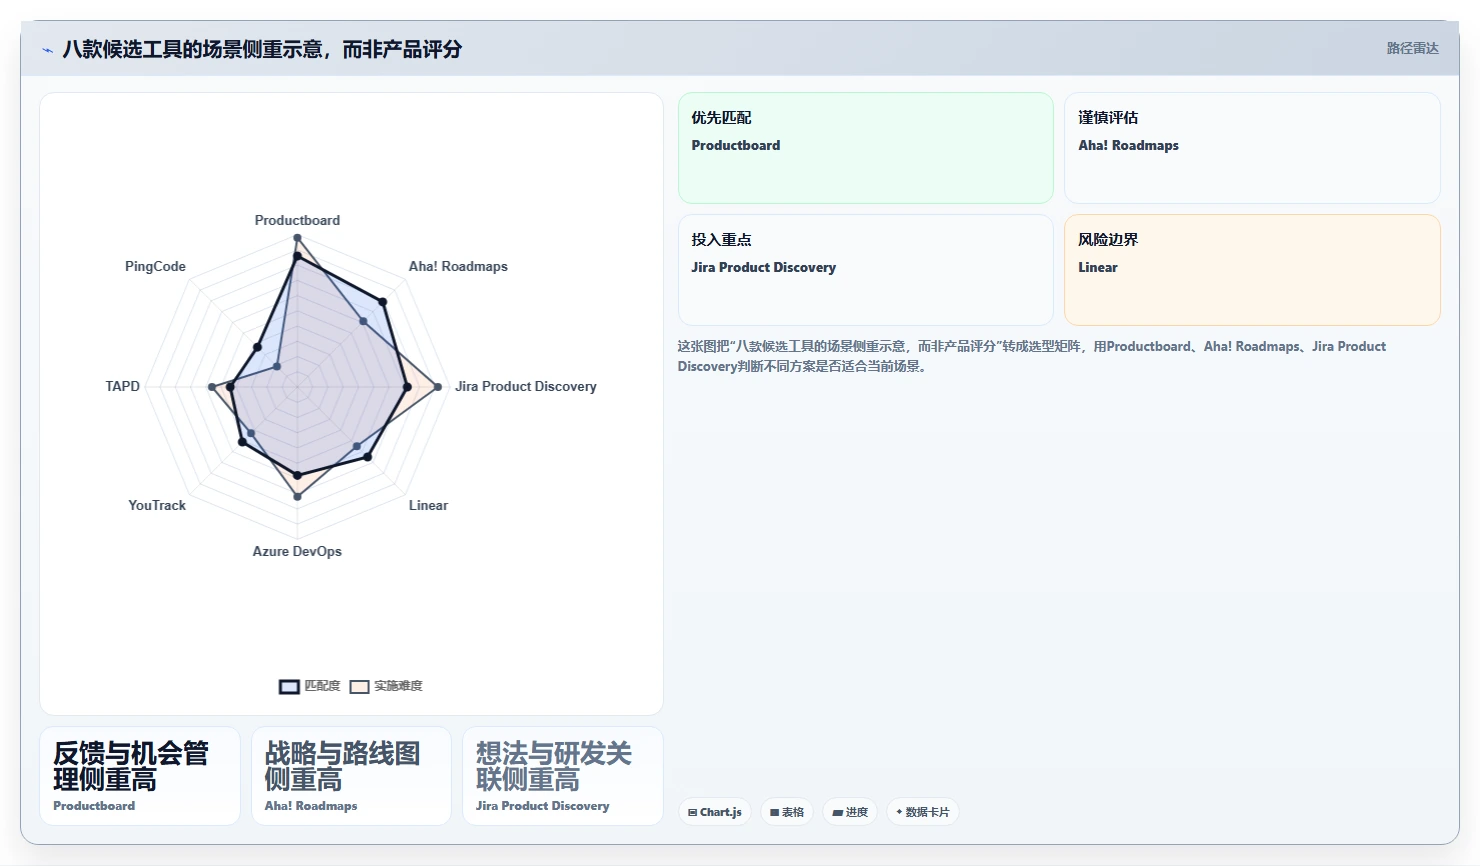Click the Productboard axis label on radar
This screenshot has height=866, width=1480.
coord(297,220)
